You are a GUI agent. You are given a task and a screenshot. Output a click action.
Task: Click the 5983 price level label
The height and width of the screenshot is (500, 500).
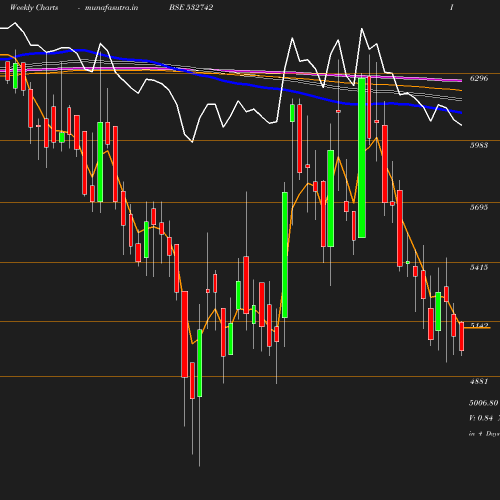479,145
